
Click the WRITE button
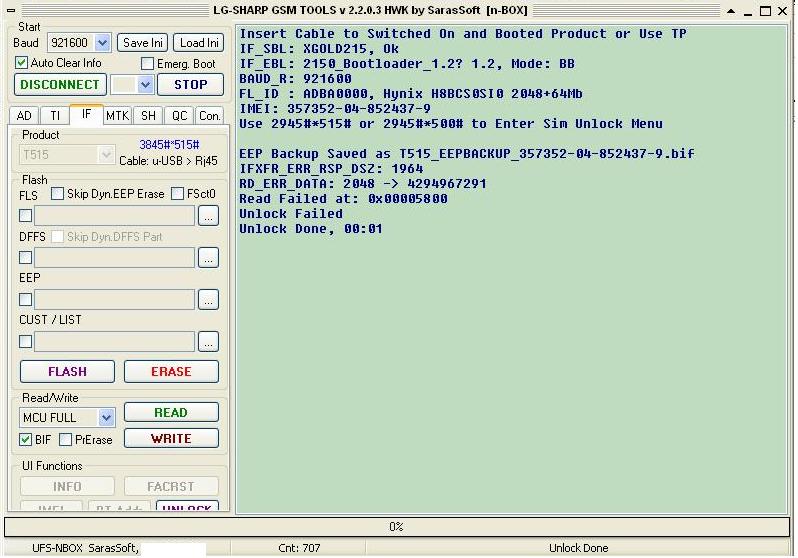171,438
